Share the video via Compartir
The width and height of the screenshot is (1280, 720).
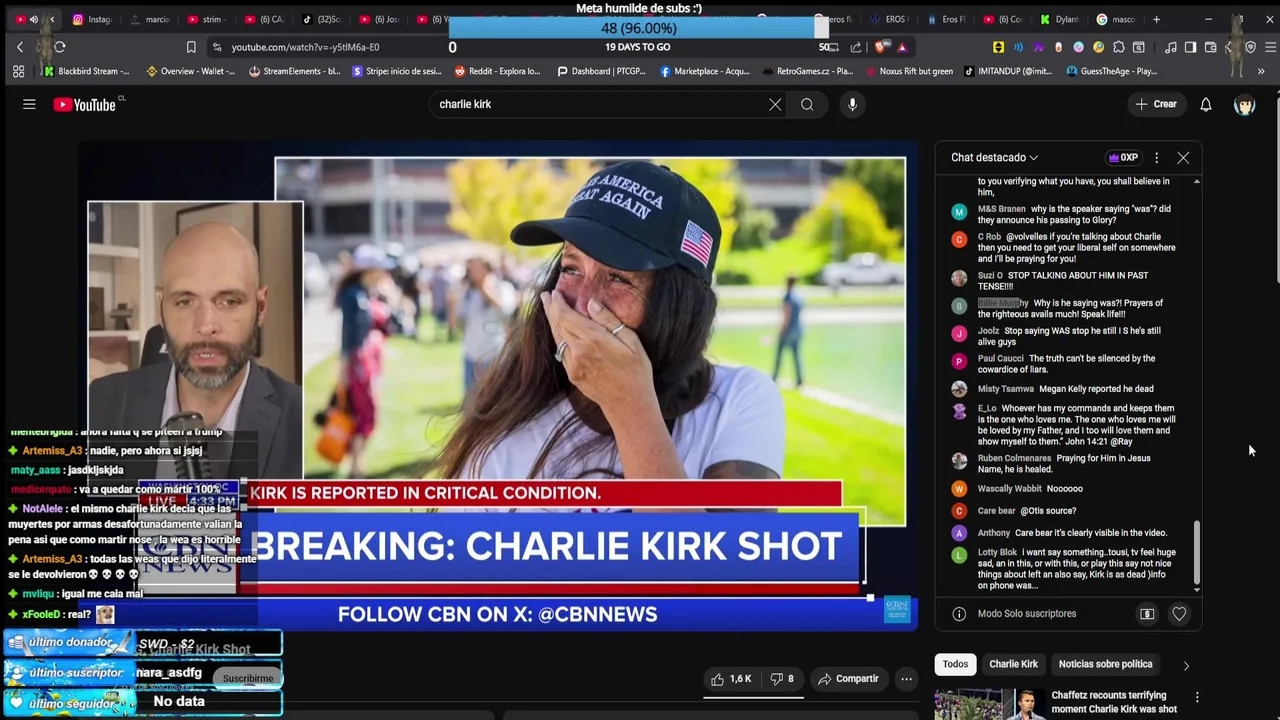pos(847,679)
